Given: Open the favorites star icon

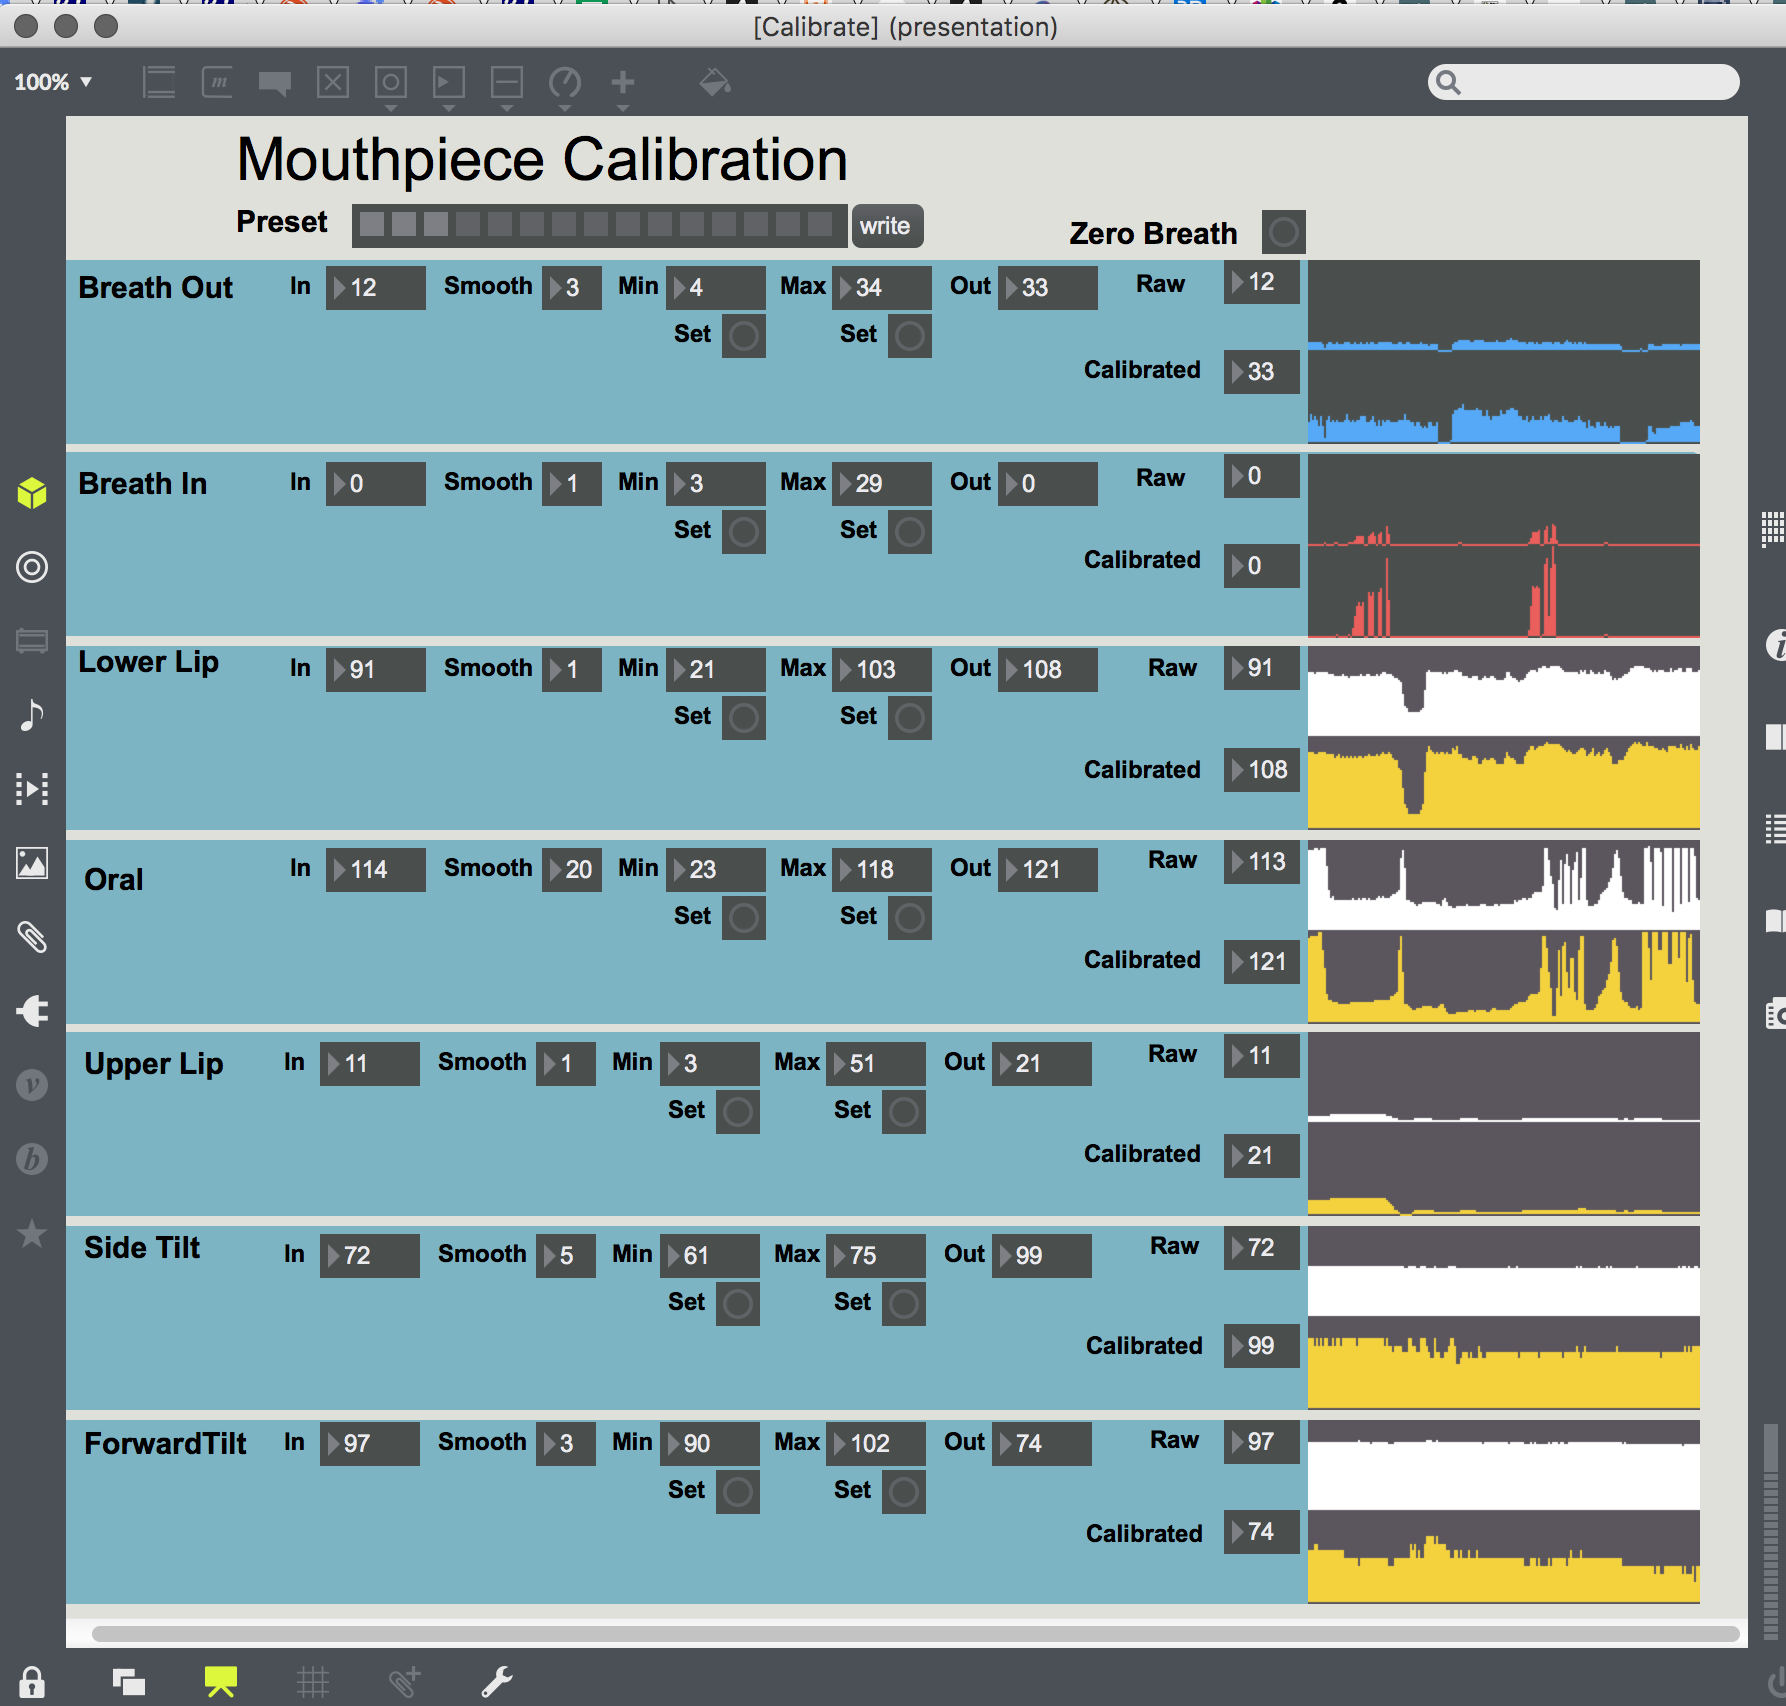Looking at the screenshot, I should pos(32,1233).
